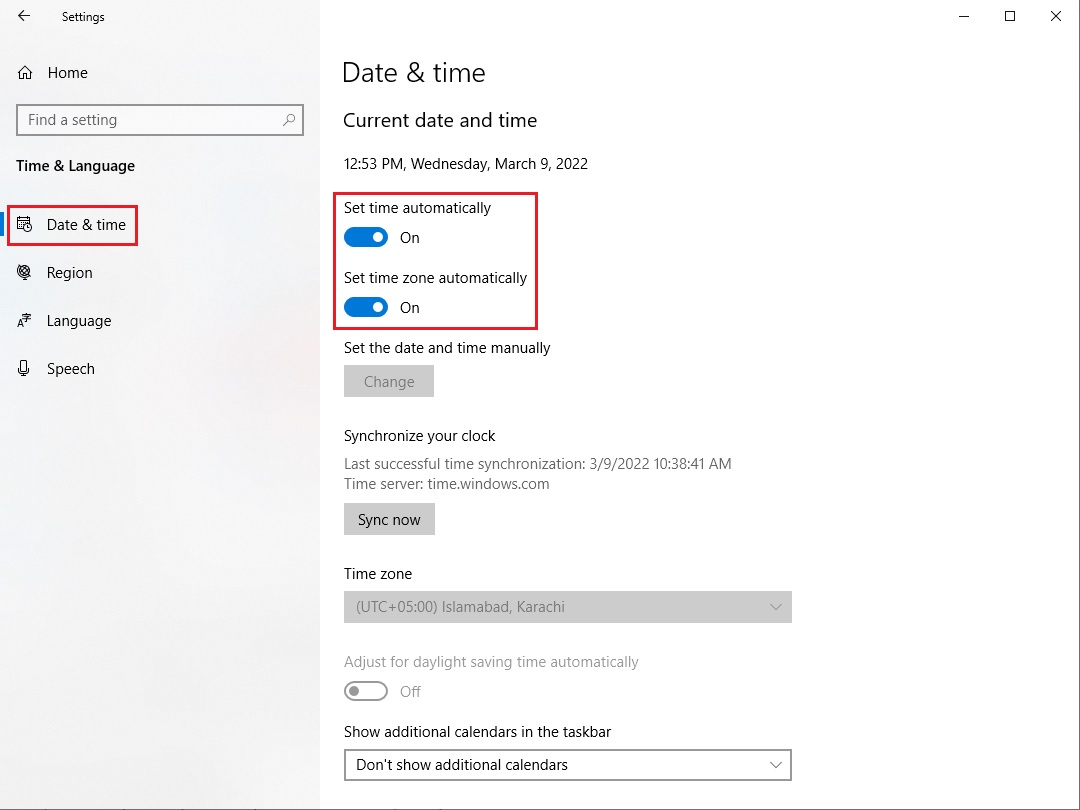This screenshot has height=810, width=1080.
Task: Open the additional calendars dropdown
Action: [568, 765]
